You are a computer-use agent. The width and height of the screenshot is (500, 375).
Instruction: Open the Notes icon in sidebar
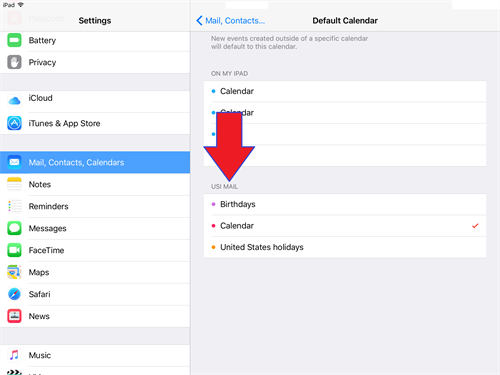coord(14,184)
